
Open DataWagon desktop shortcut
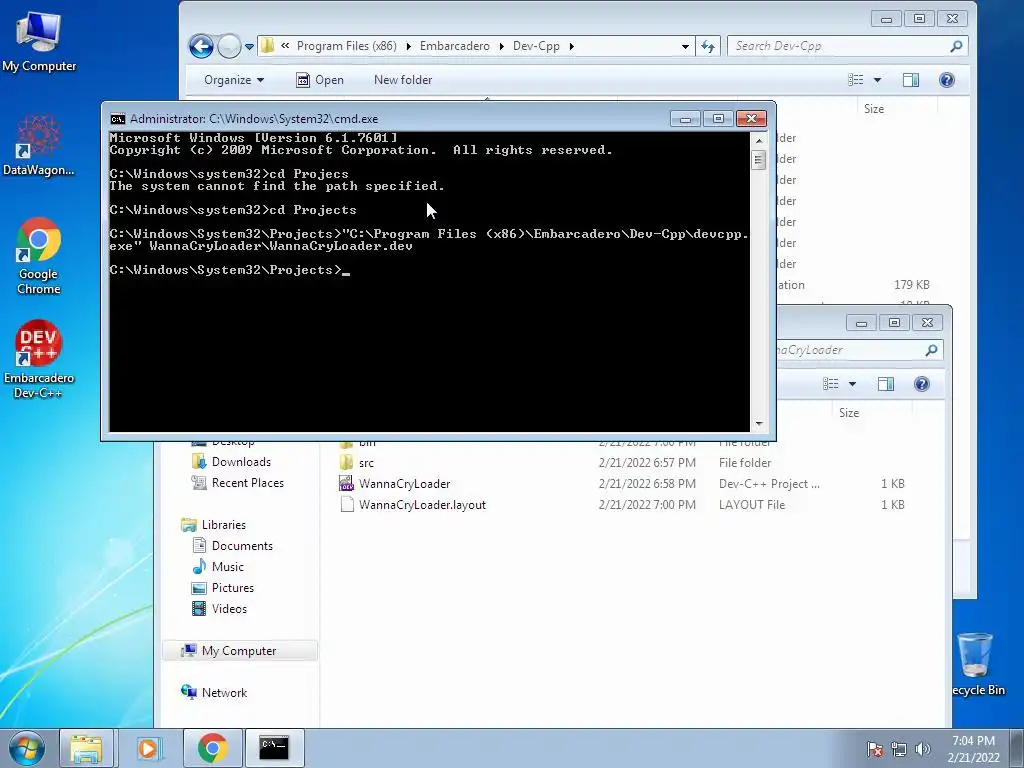[39, 145]
